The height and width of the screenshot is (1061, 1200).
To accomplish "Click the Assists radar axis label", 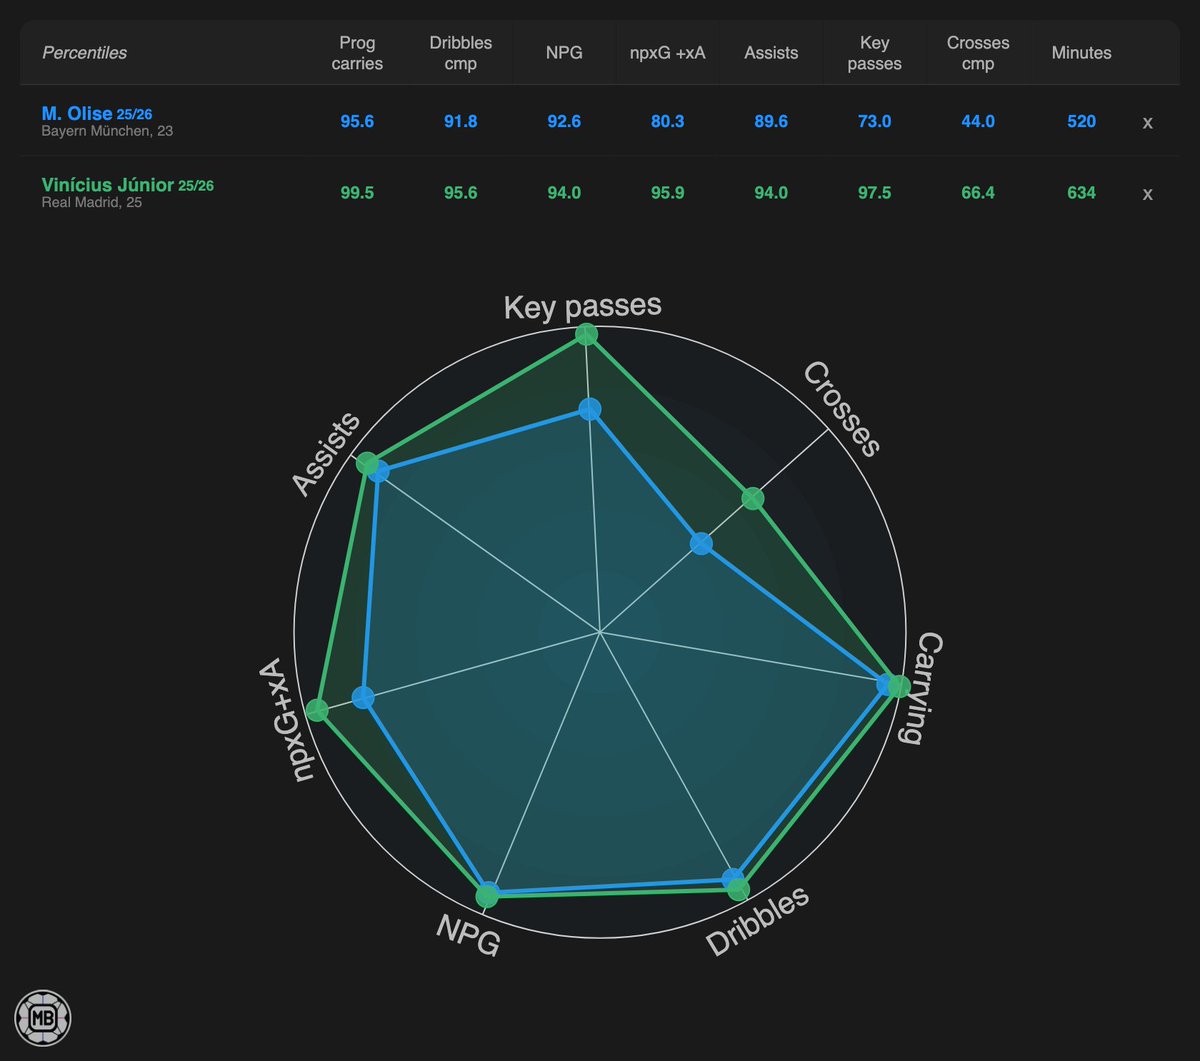I will 326,454.
